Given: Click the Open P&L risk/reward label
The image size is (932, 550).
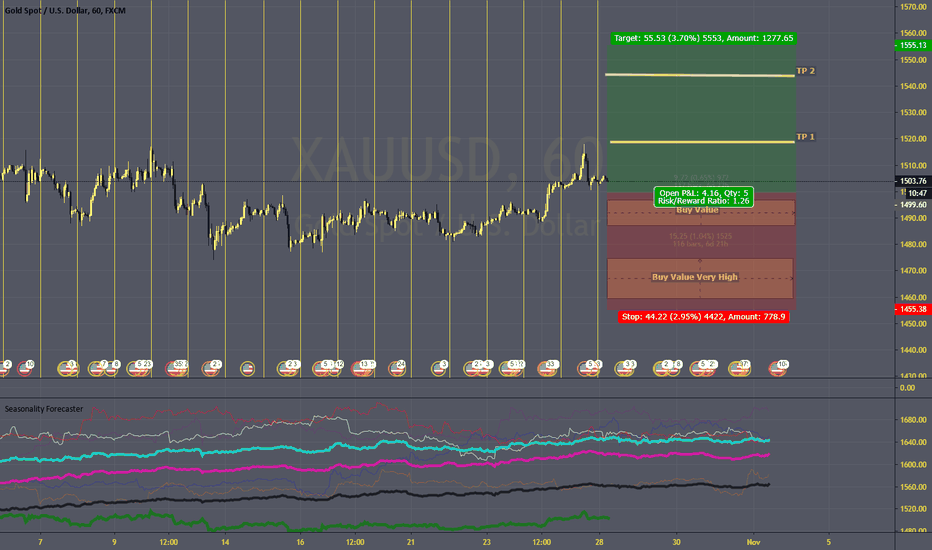Looking at the screenshot, I should pyautogui.click(x=704, y=197).
